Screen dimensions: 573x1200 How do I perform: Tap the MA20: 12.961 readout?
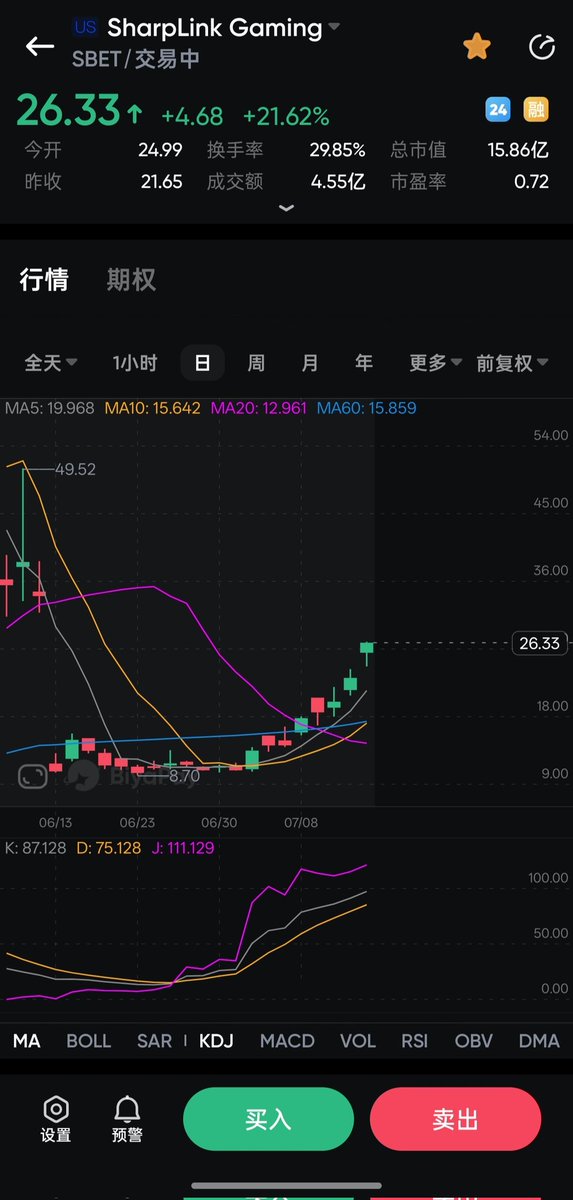click(x=260, y=408)
